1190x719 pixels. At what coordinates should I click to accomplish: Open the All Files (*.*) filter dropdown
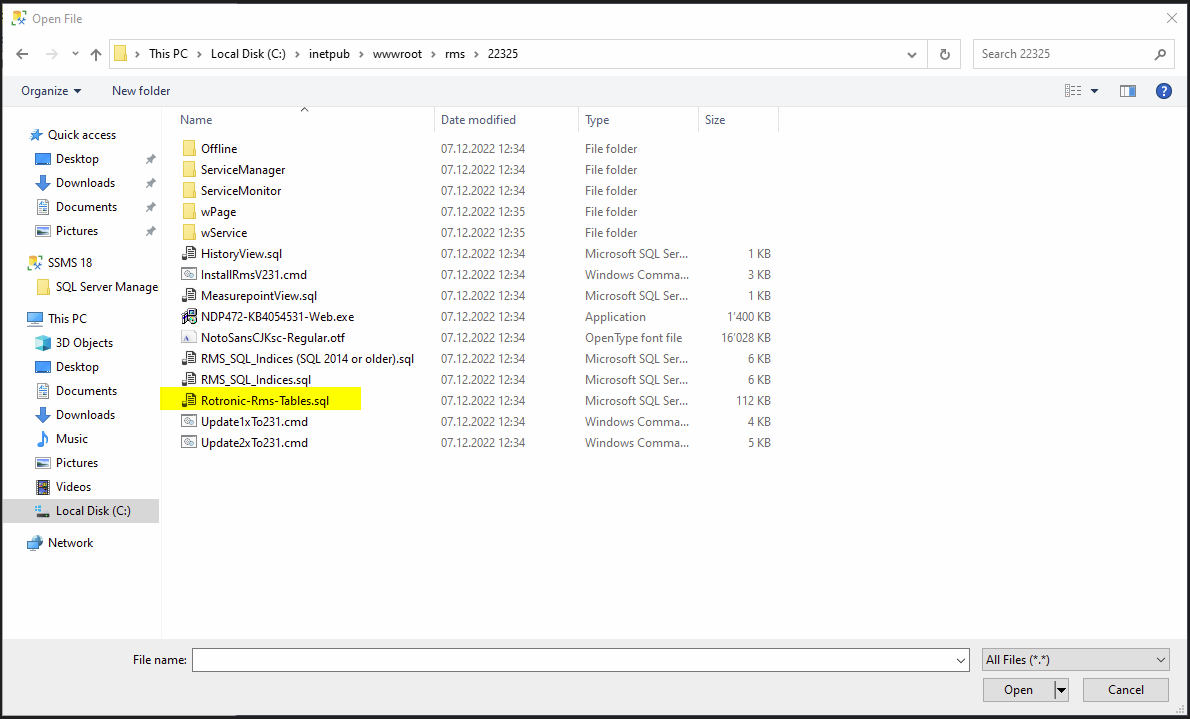click(x=1075, y=660)
